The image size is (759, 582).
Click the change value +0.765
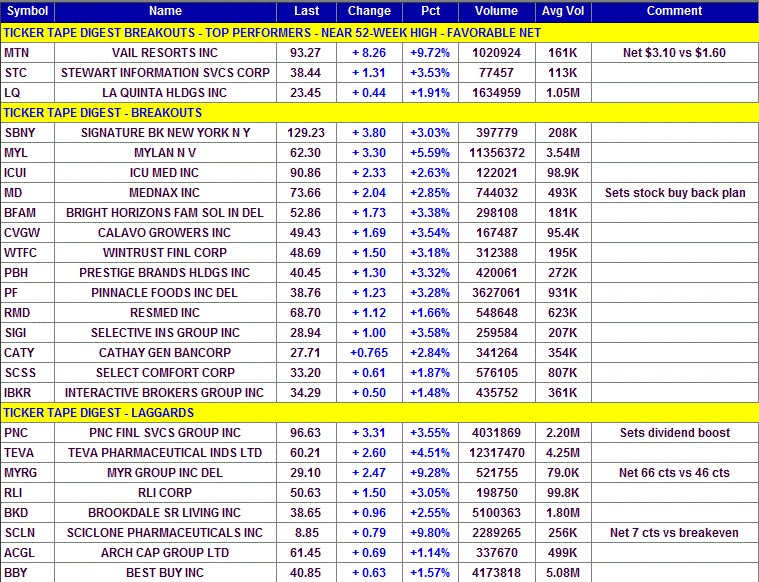coord(369,352)
